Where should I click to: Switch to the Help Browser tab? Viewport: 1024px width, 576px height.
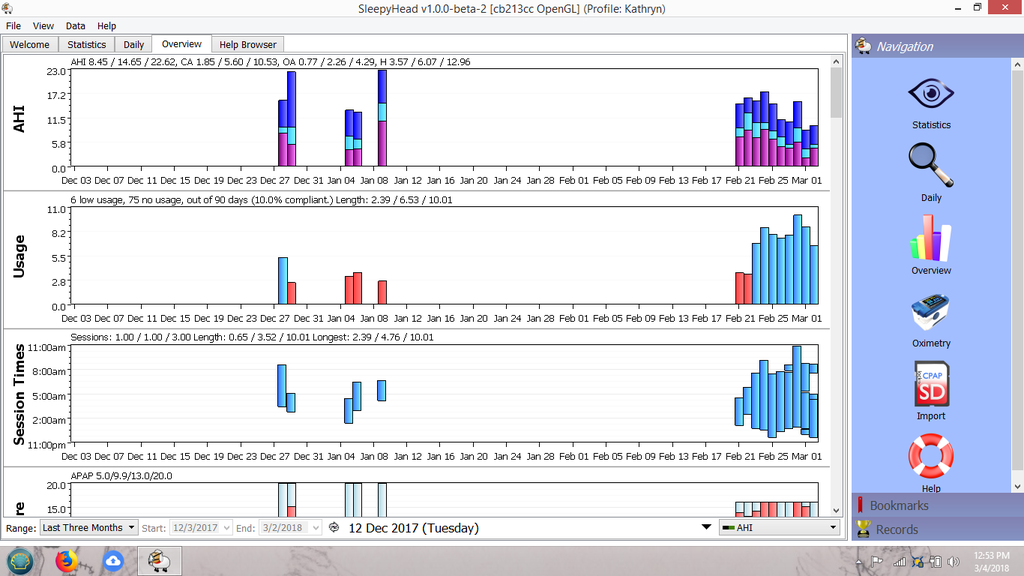coord(248,44)
